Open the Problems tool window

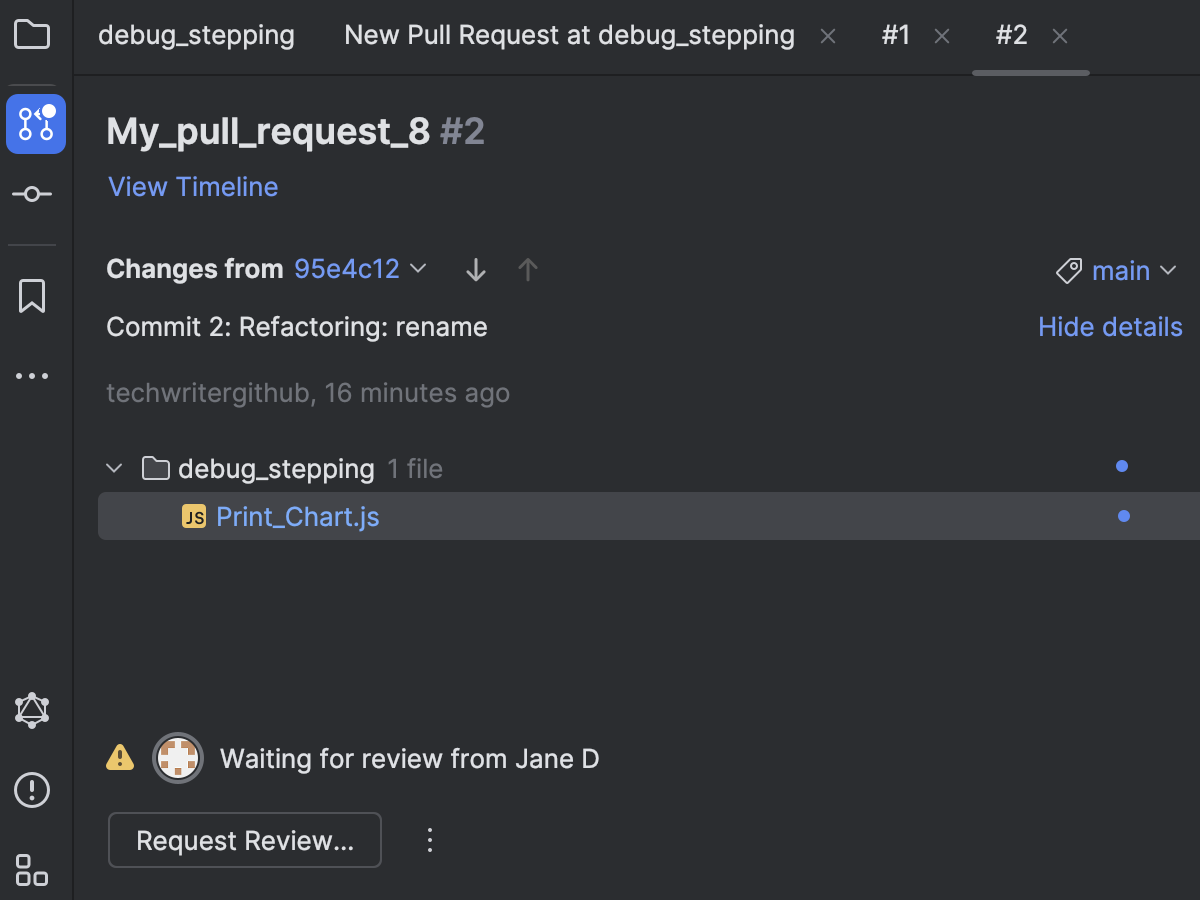tap(31, 790)
